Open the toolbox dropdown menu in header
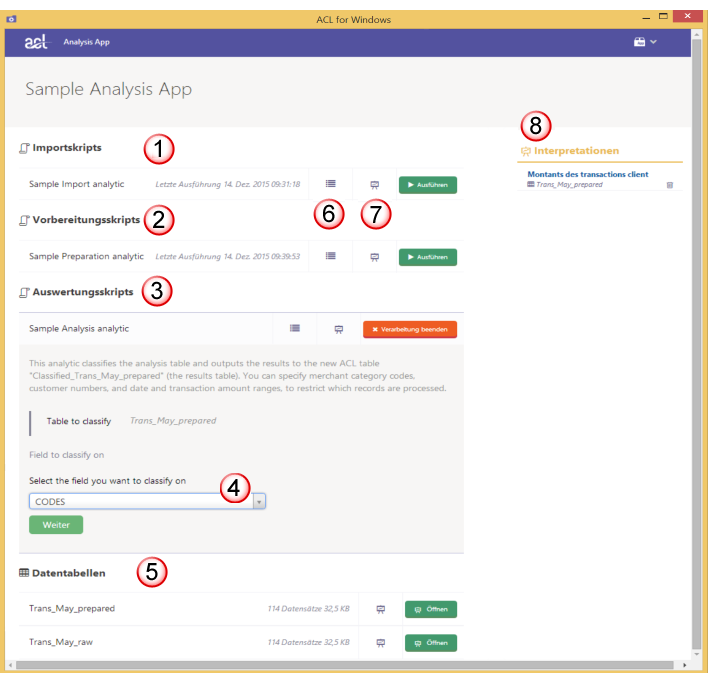This screenshot has width=708, height=673. click(645, 42)
